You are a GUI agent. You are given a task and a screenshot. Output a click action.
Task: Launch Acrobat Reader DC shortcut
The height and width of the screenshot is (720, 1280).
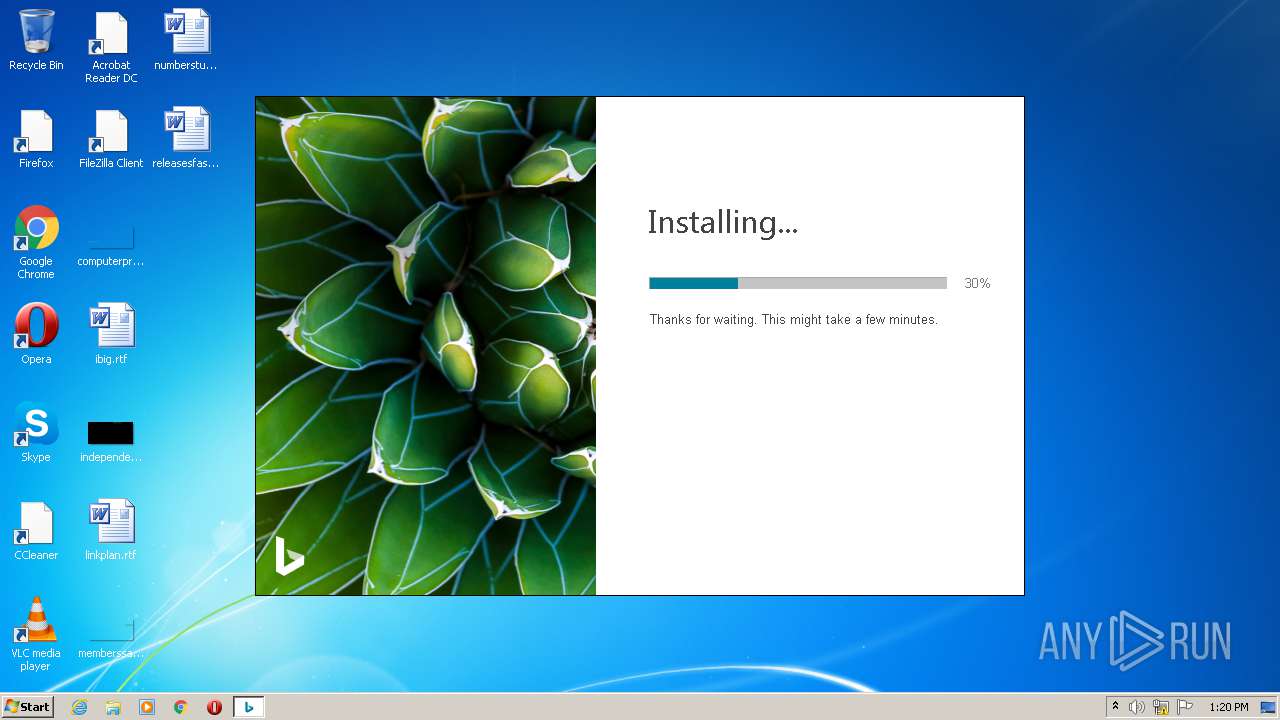click(111, 46)
